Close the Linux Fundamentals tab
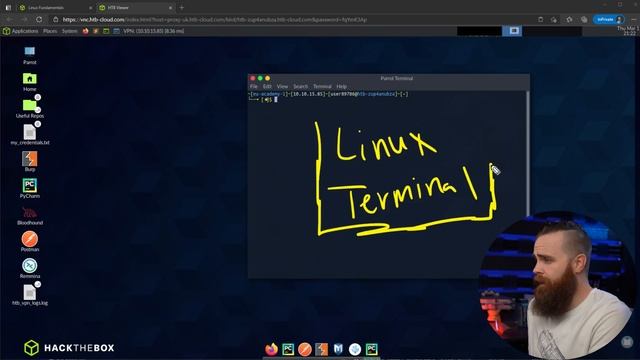The height and width of the screenshot is (360, 640). click(90, 7)
